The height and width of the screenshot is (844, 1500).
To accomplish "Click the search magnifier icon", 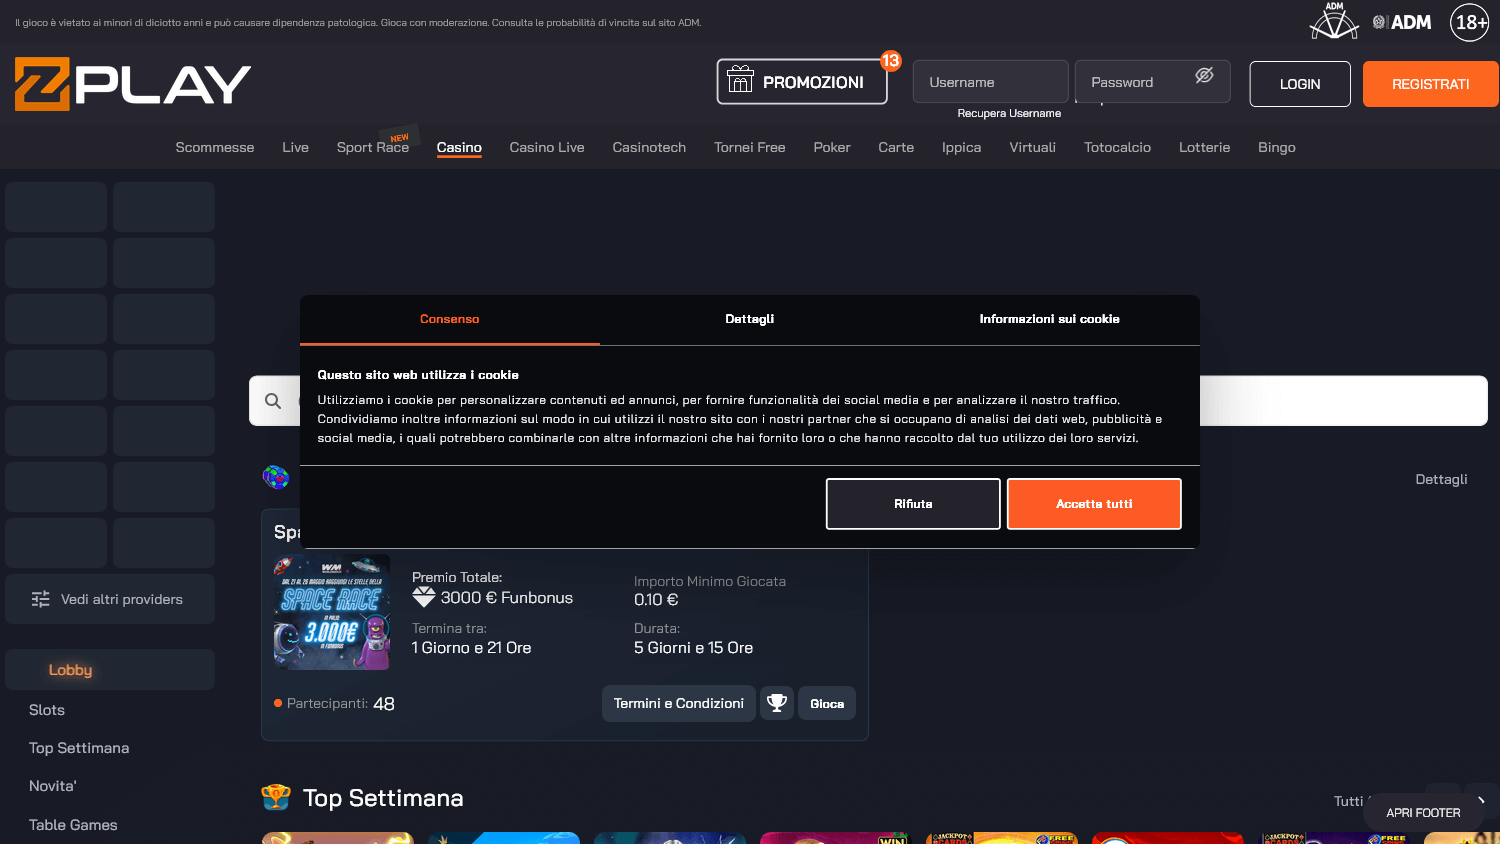I will point(272,401).
